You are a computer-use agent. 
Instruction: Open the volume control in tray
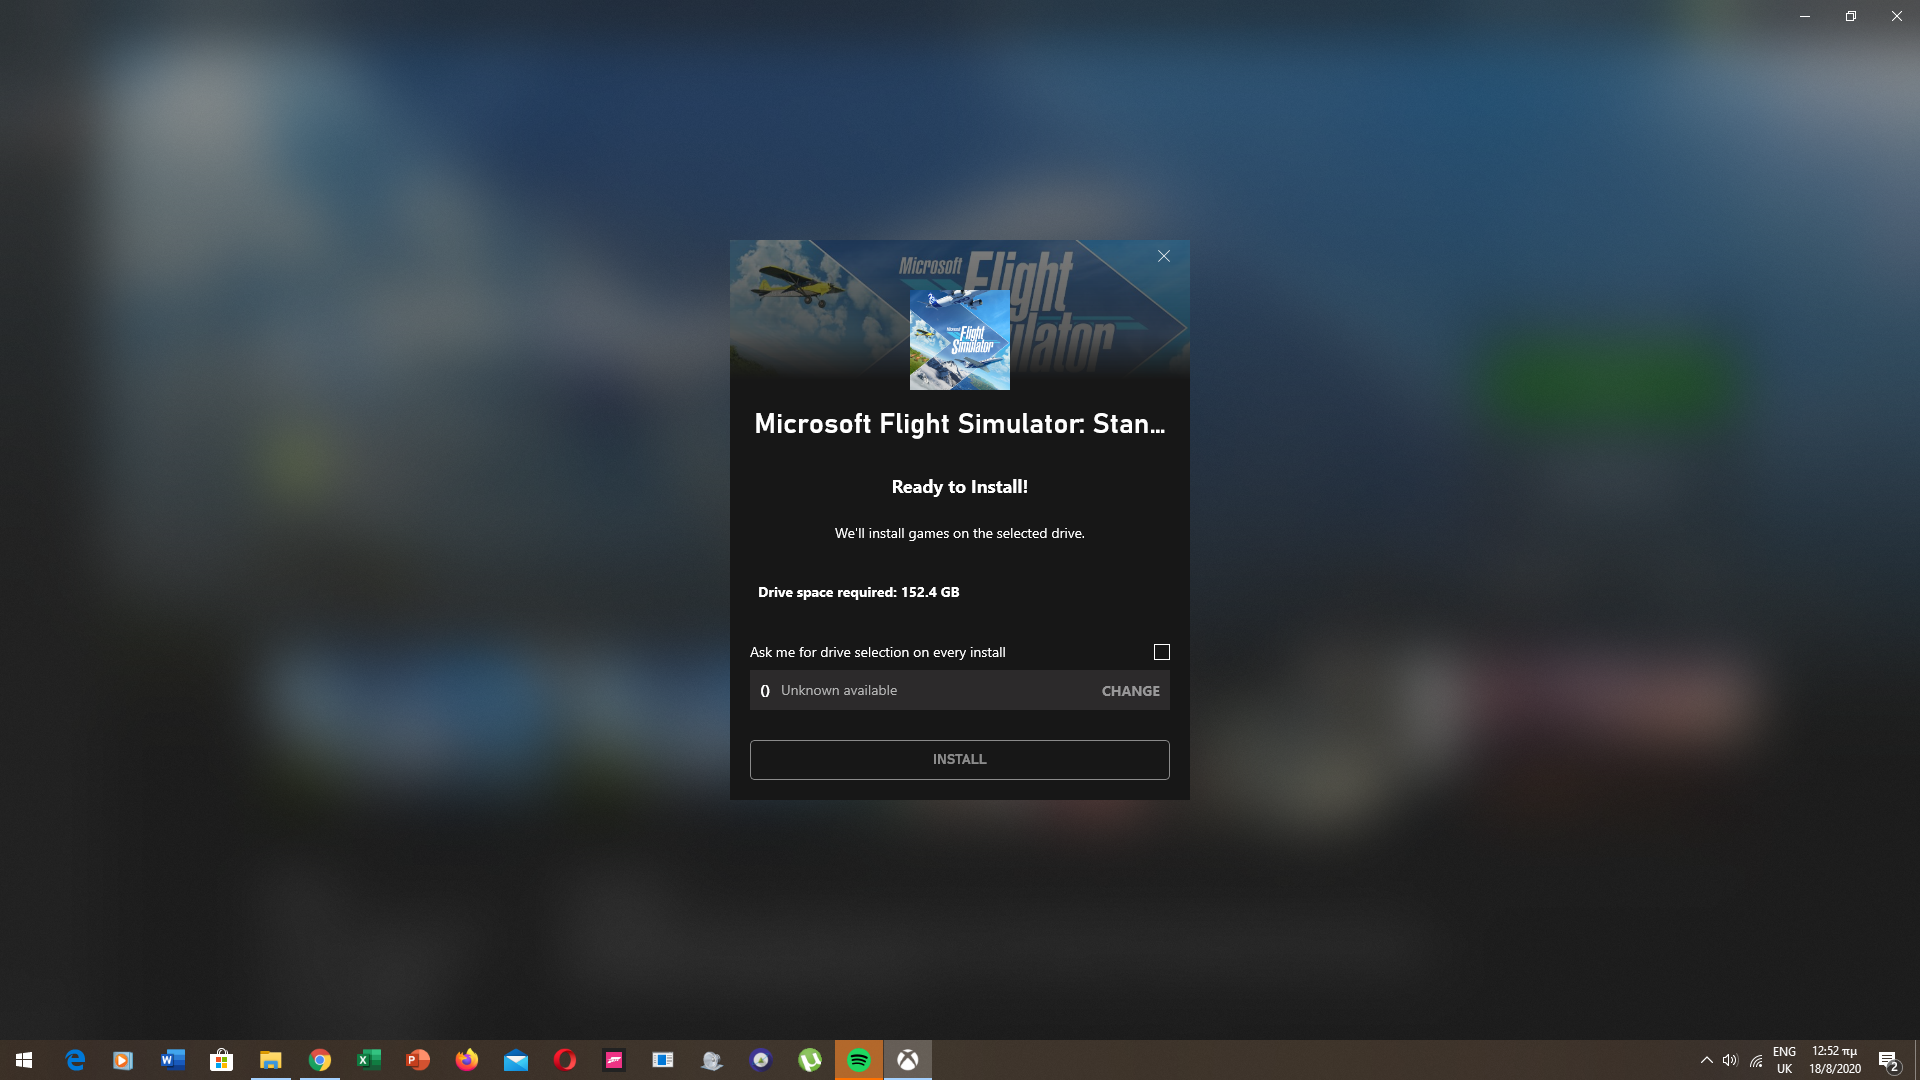pyautogui.click(x=1730, y=1060)
